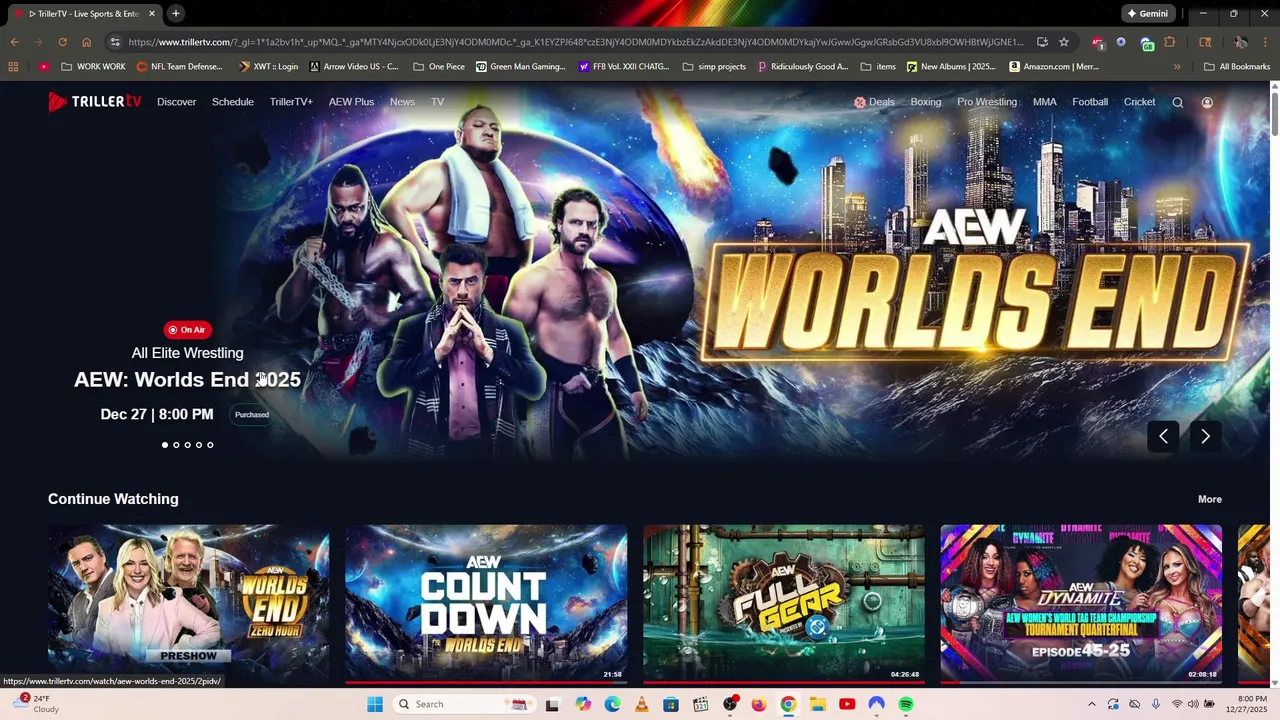Browse the Cricket category

(1139, 102)
